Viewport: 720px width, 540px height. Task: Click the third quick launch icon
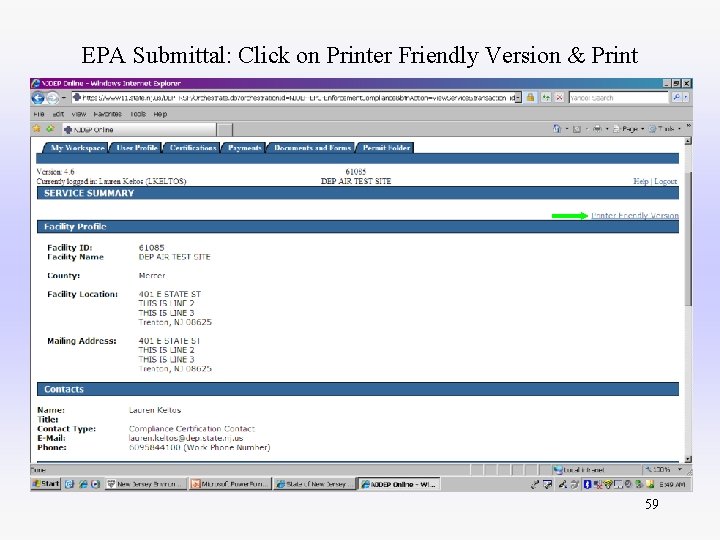tap(95, 484)
